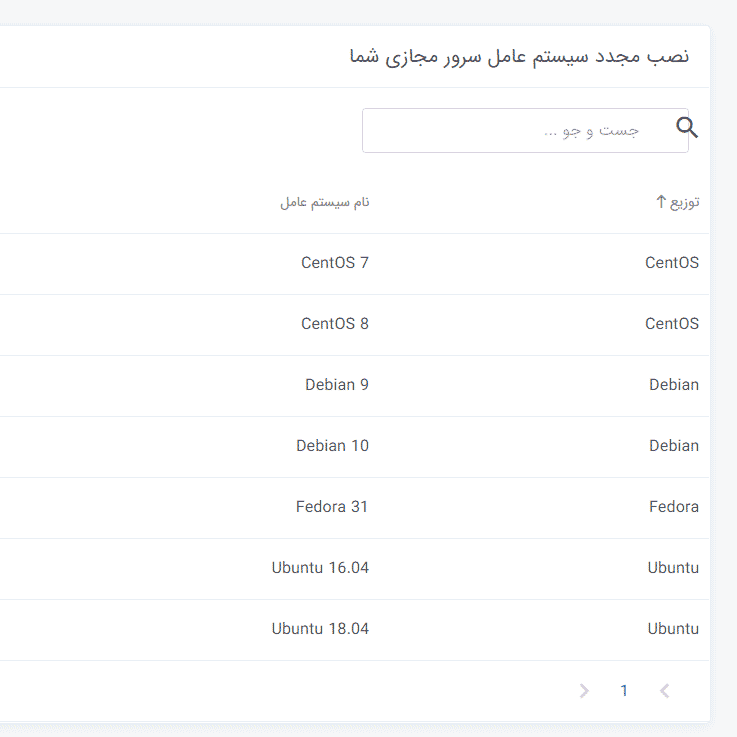Click Ubuntu distribution cell in Ubuntu 18.04 row
The height and width of the screenshot is (737, 737).
coord(673,628)
